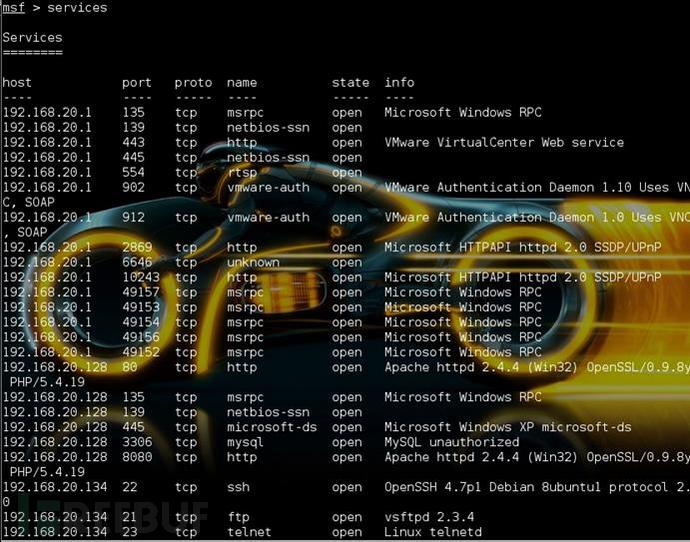Click 'vsftpd 2.3.4' info text
Image resolution: width=690 pixels, height=542 pixels.
click(x=429, y=517)
